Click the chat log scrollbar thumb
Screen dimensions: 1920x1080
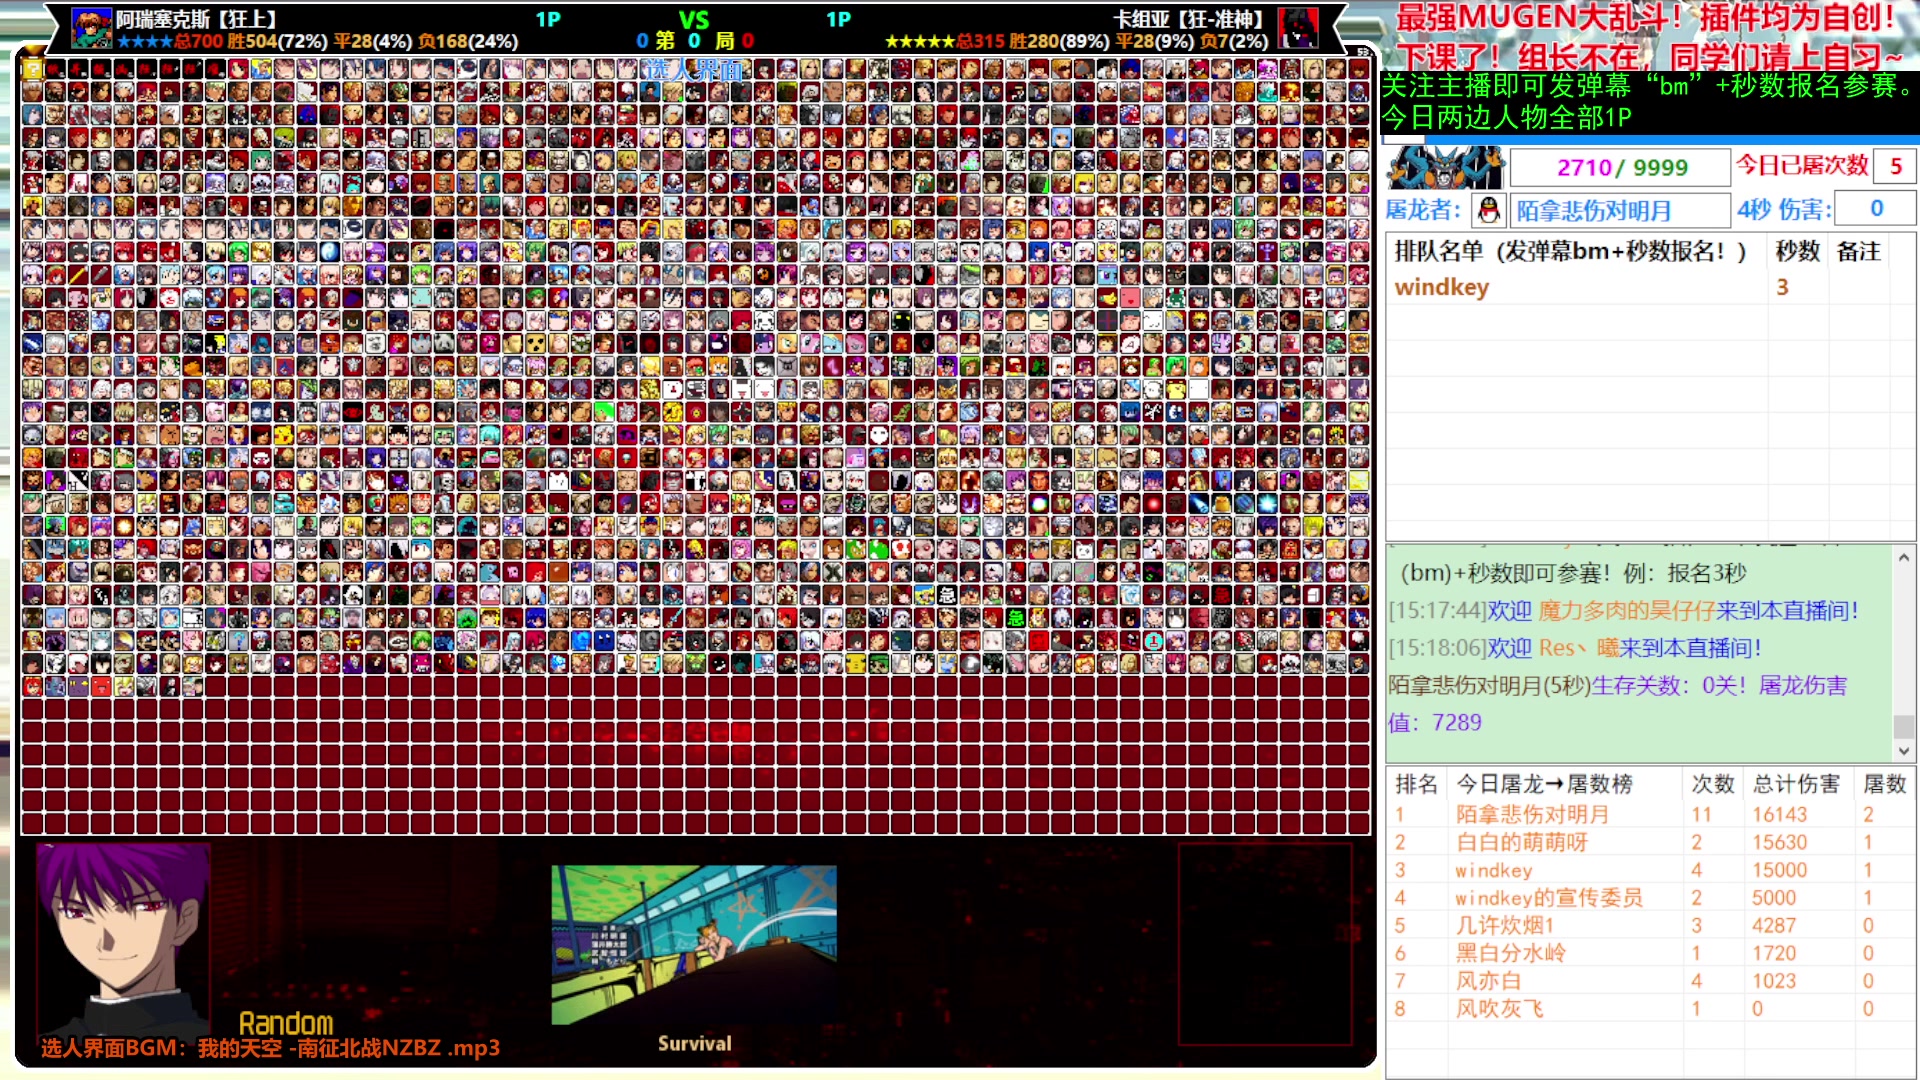(x=1903, y=725)
